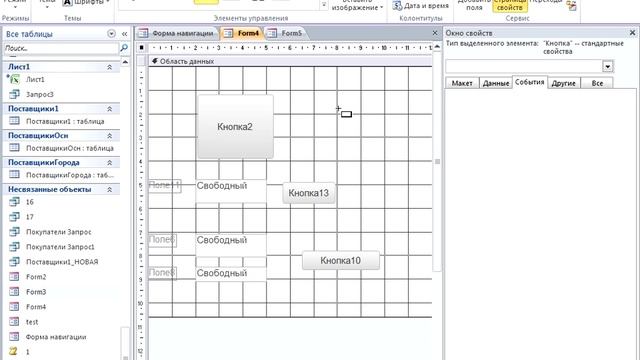The height and width of the screenshot is (360, 640).
Task: Click the Добавить поля ribbon button
Action: coord(474,5)
